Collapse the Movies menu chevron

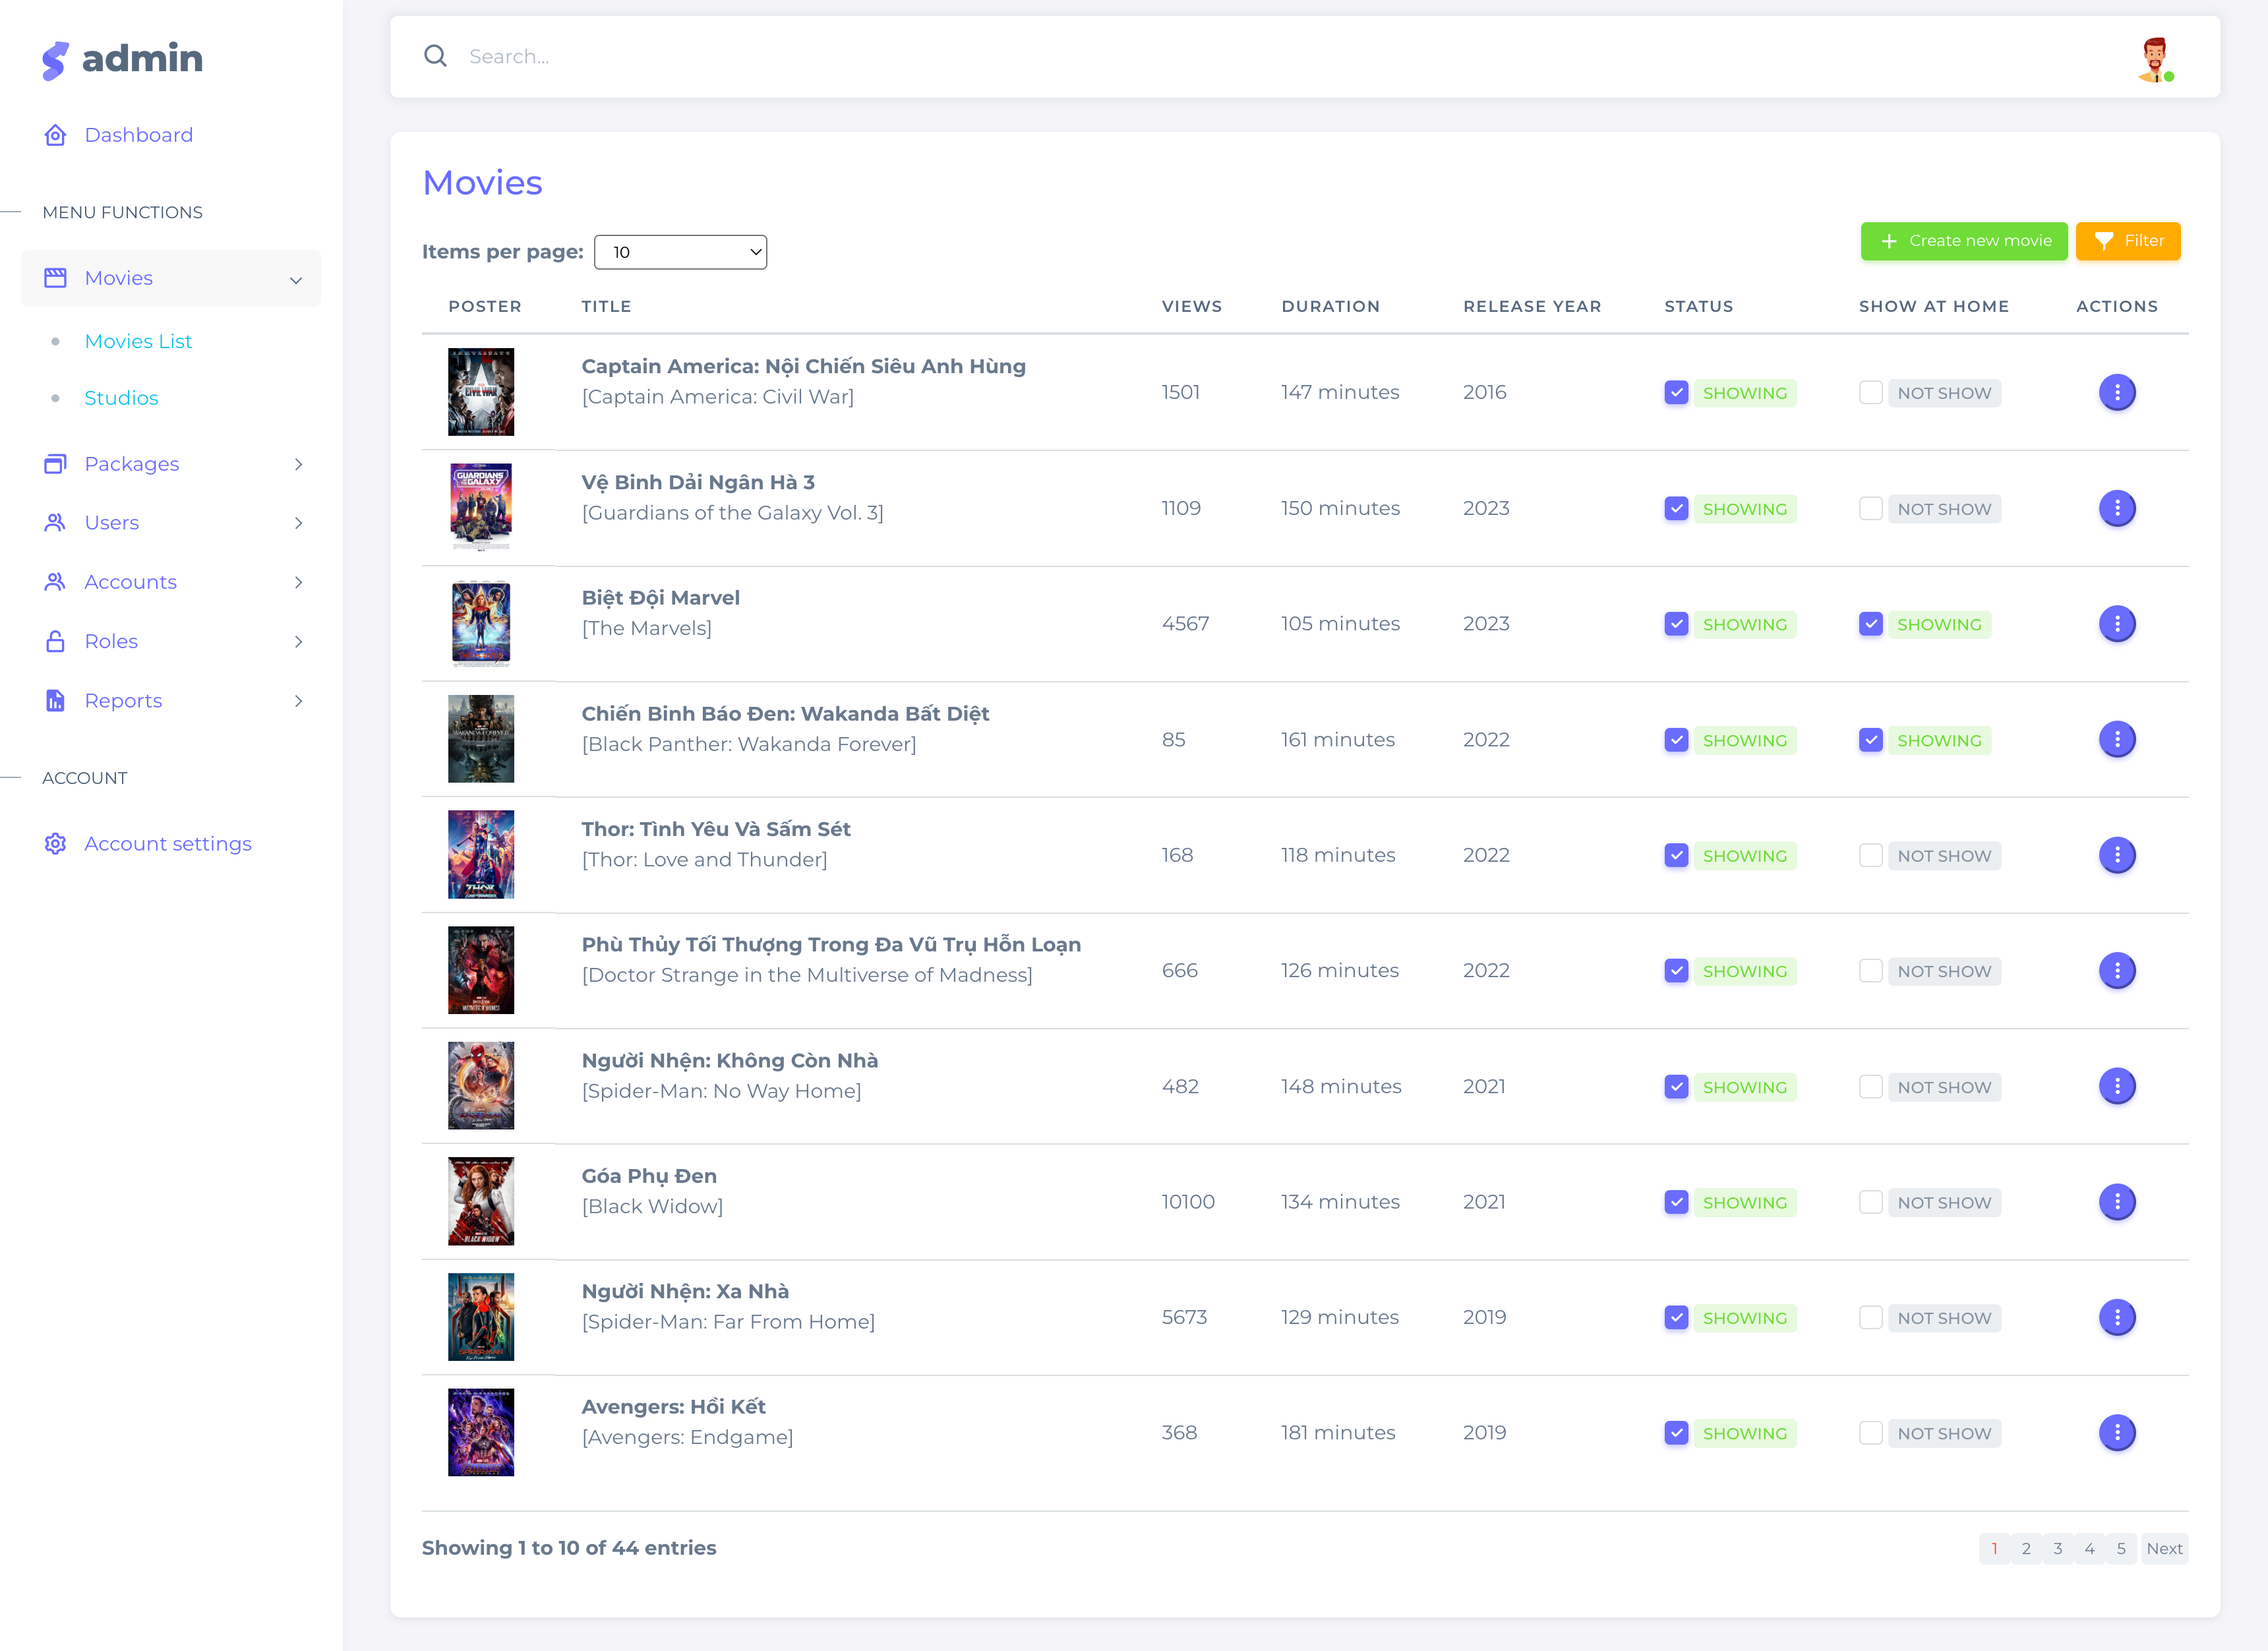296,280
